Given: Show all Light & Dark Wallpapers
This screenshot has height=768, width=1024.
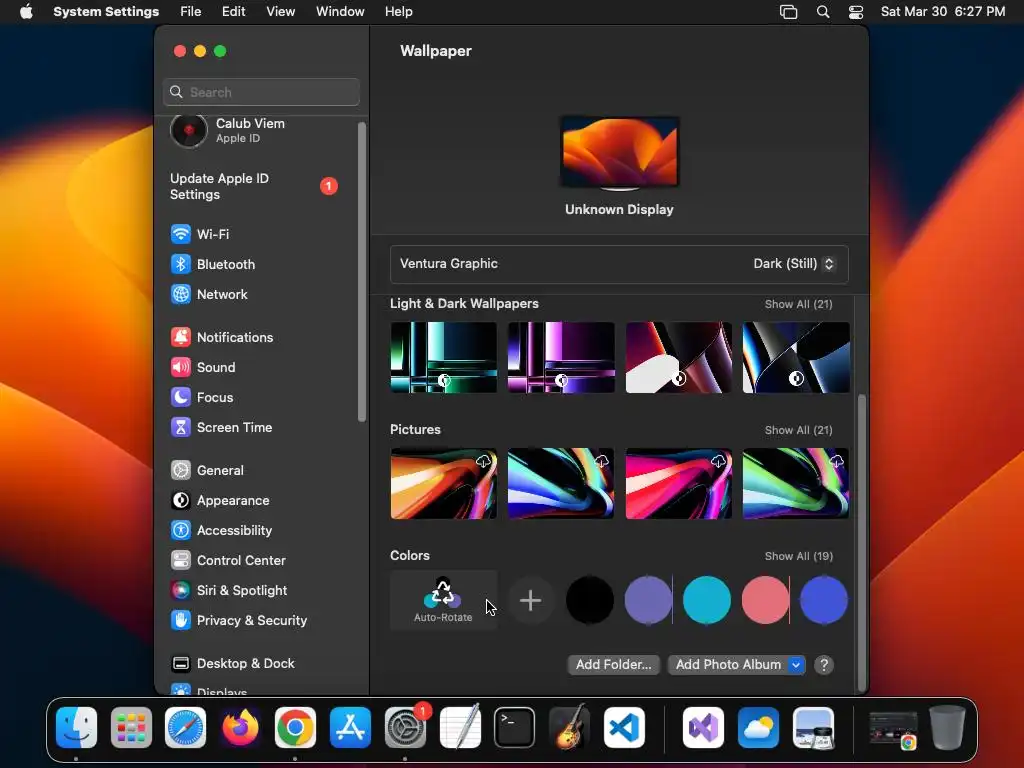Looking at the screenshot, I should coord(798,304).
